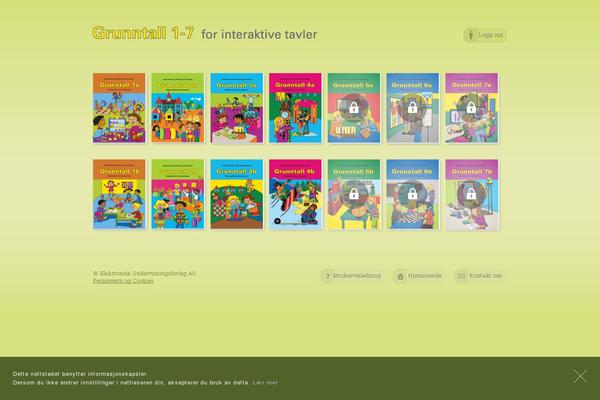
Task: Open the Grunntall 1a book cover
Action: 119,108
